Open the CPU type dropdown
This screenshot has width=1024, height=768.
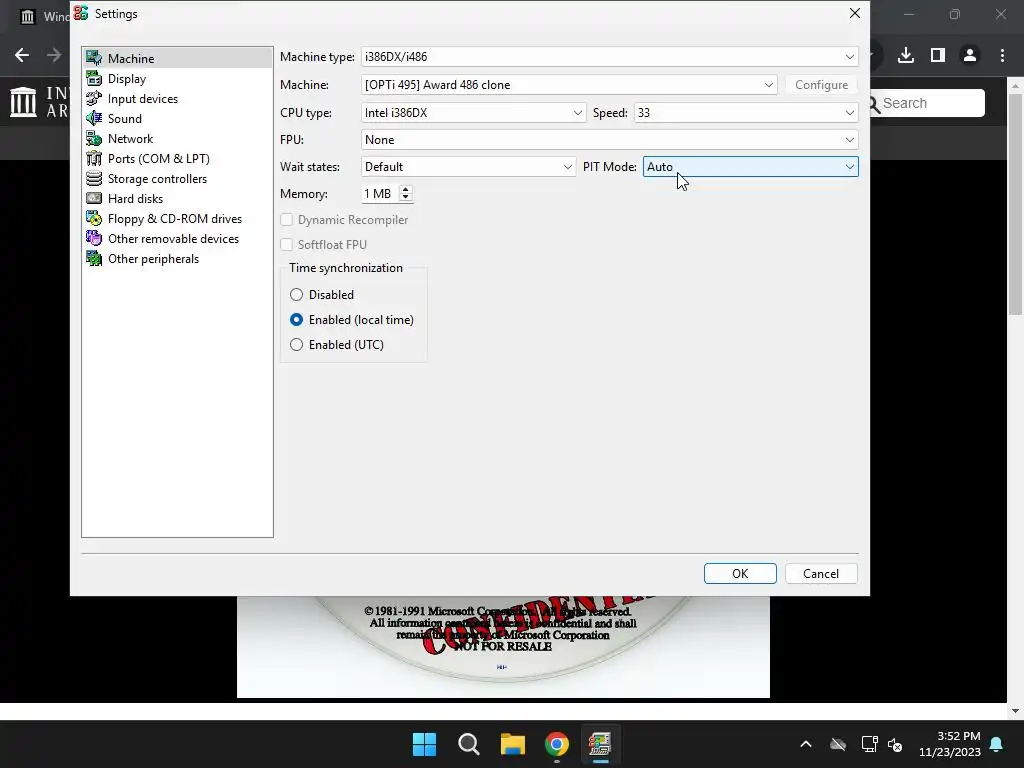pyautogui.click(x=473, y=112)
